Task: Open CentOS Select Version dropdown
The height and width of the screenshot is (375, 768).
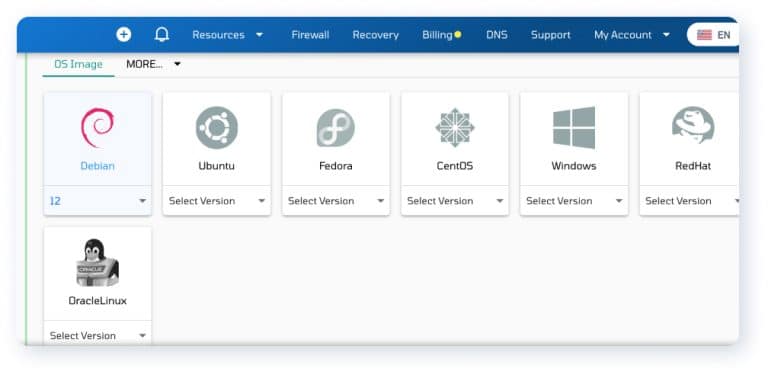Action: click(455, 201)
